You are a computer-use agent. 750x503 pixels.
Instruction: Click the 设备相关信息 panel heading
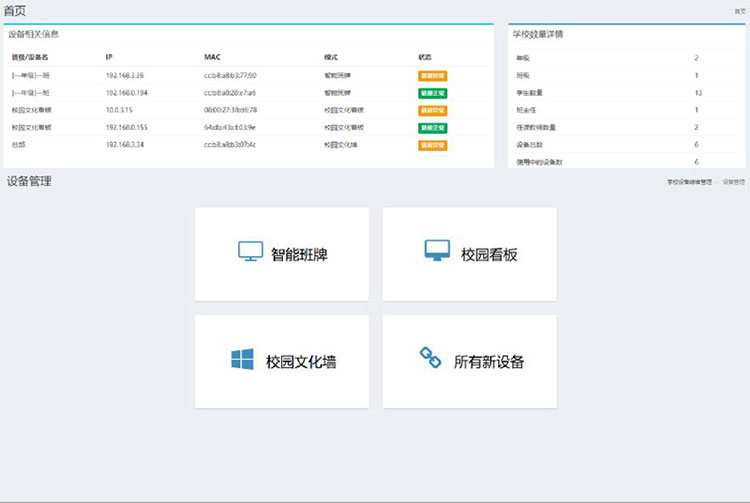coord(33,34)
